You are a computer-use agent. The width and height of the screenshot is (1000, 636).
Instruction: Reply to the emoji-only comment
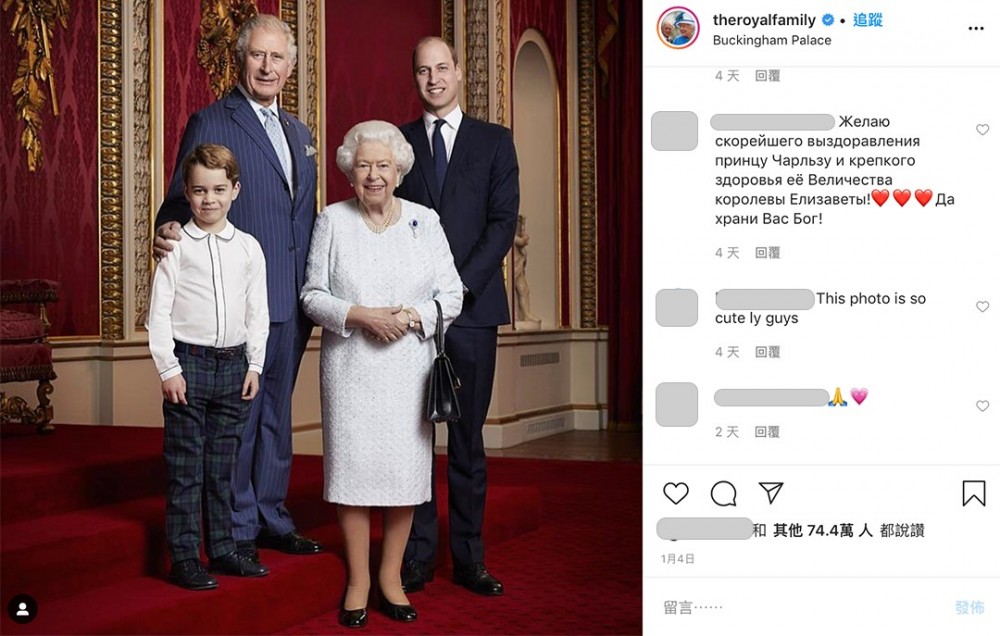767,432
